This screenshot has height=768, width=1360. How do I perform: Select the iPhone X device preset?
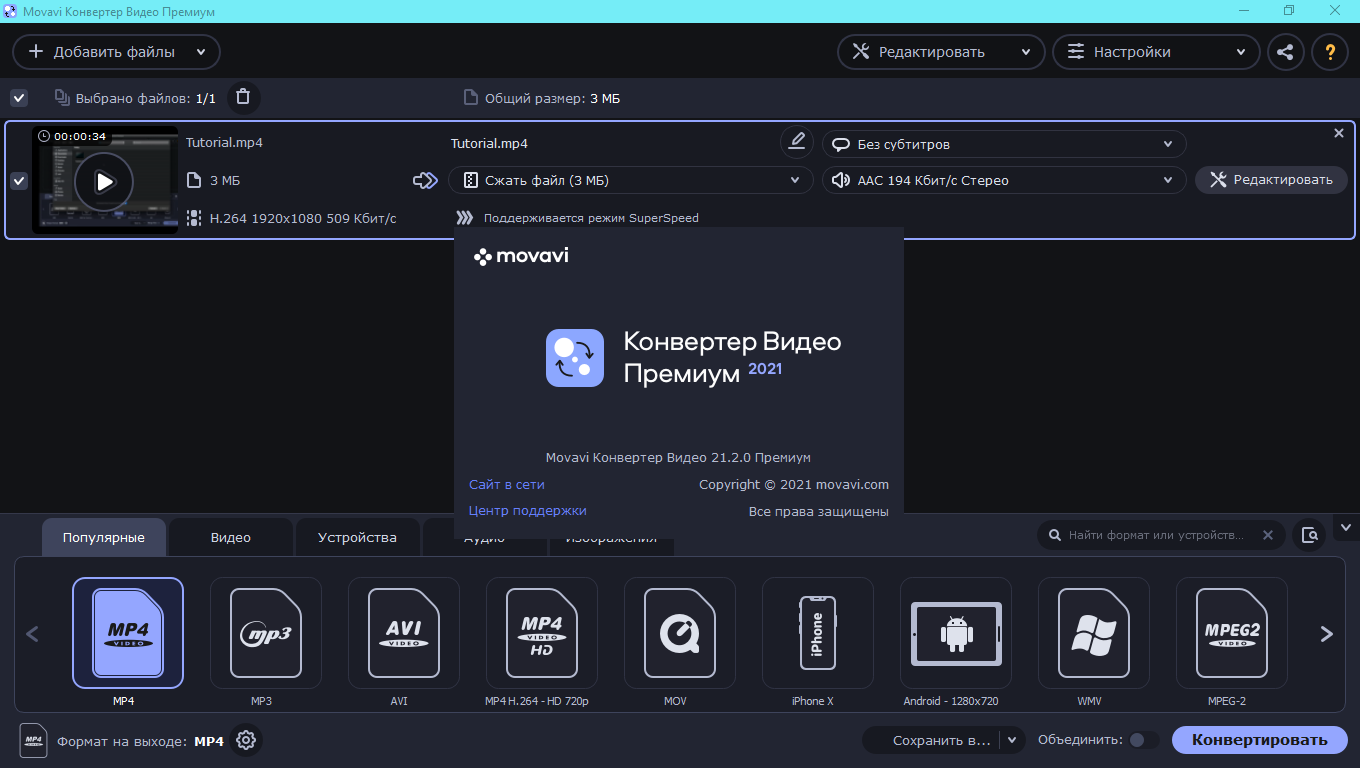click(x=818, y=633)
